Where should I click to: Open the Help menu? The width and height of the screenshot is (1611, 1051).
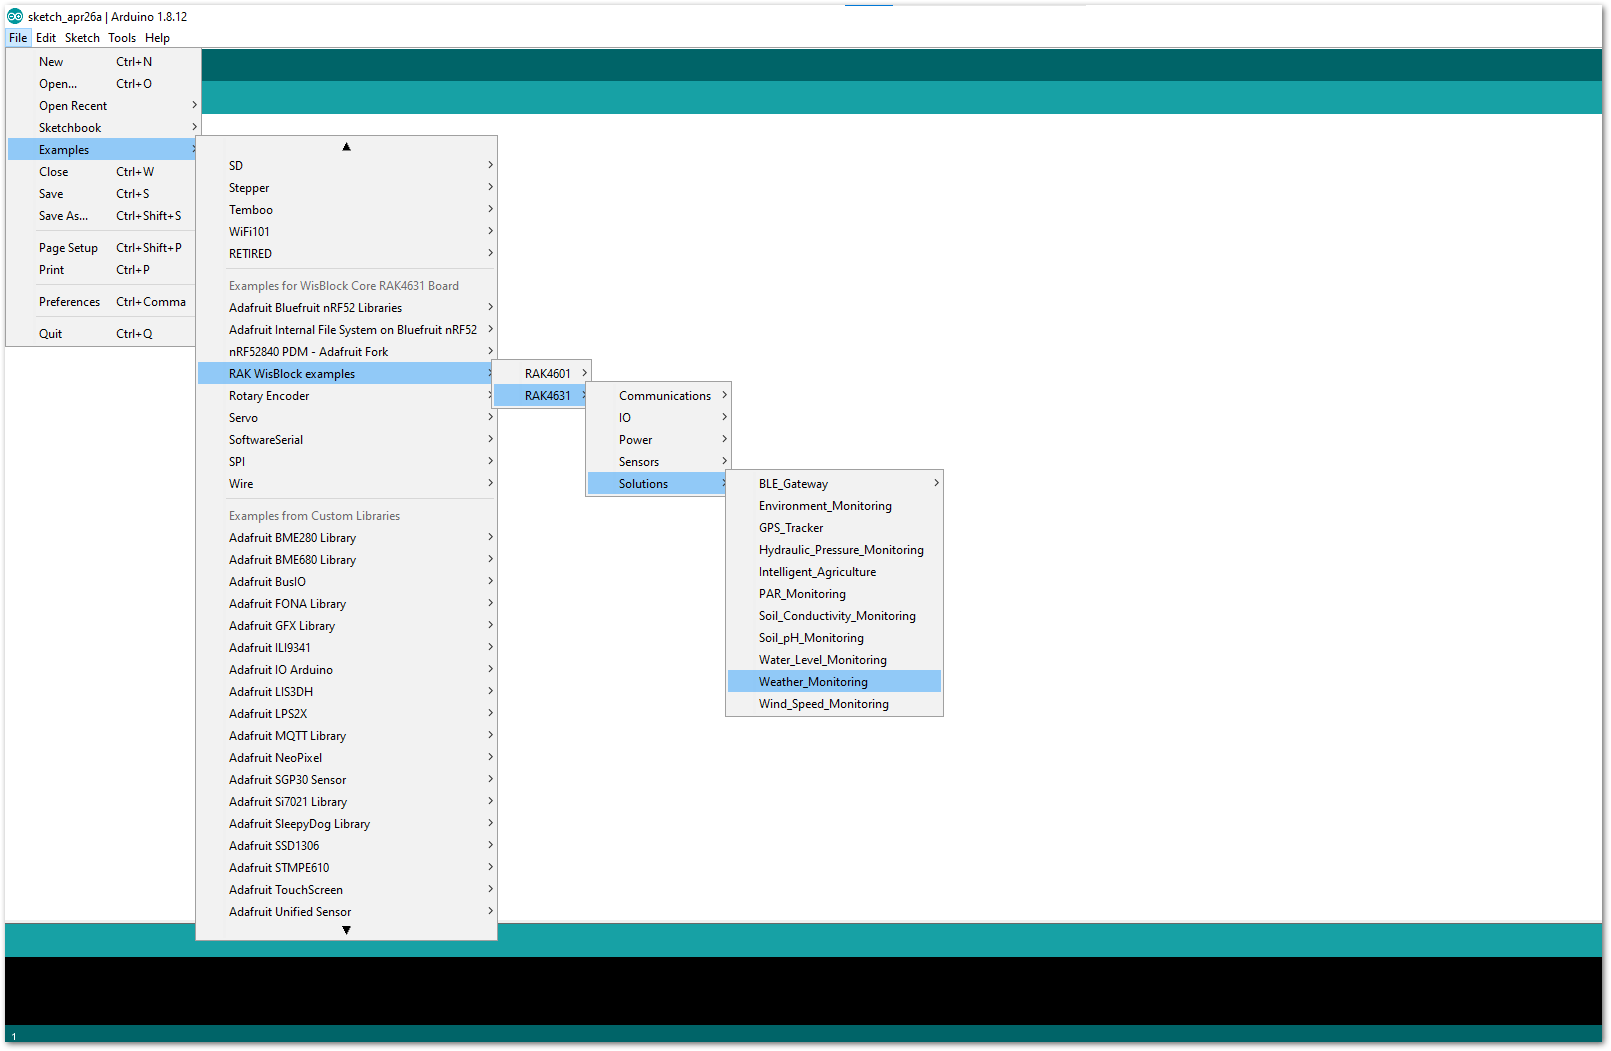(x=157, y=38)
